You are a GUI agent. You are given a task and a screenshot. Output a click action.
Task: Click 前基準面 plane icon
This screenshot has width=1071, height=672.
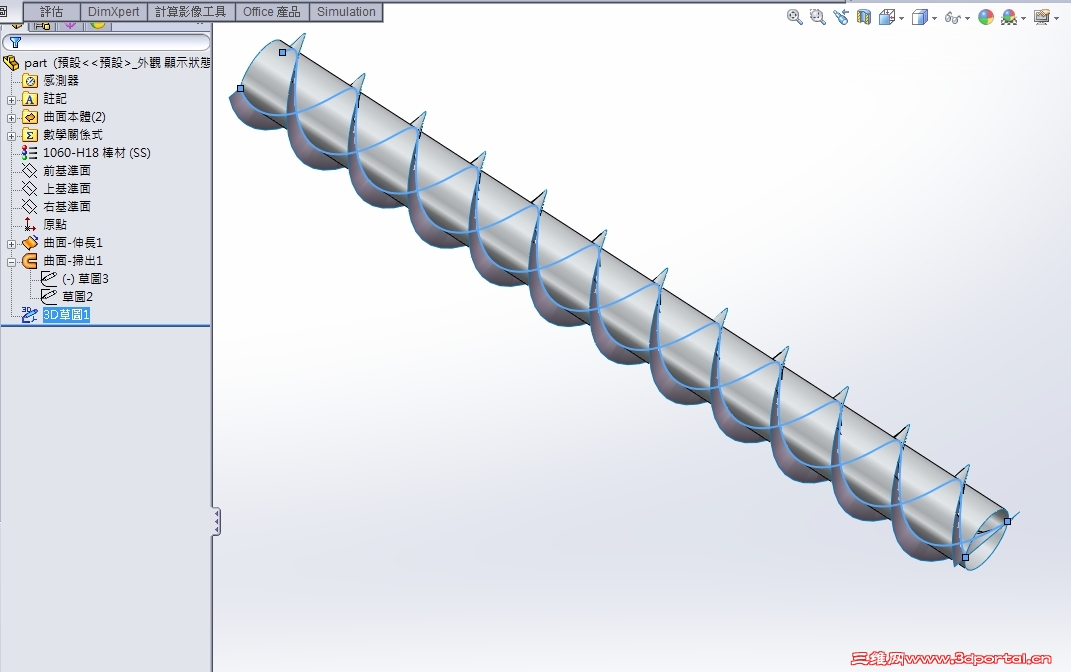[29, 171]
